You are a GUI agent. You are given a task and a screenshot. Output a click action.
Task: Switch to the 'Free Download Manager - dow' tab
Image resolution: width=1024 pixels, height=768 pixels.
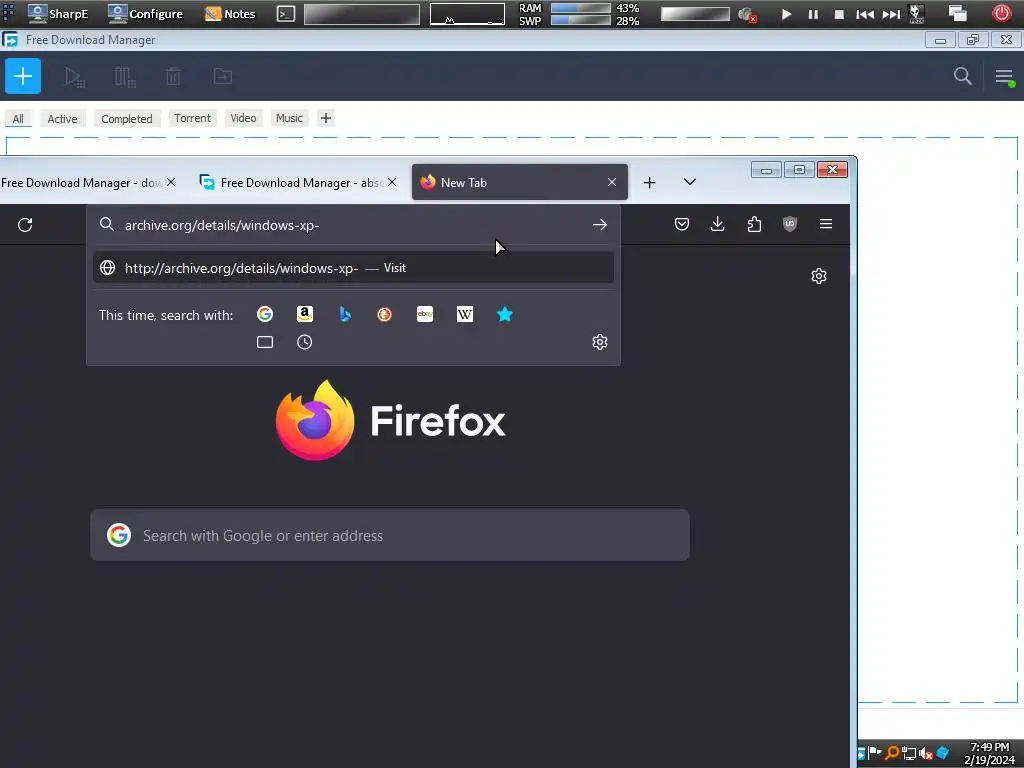coord(80,183)
